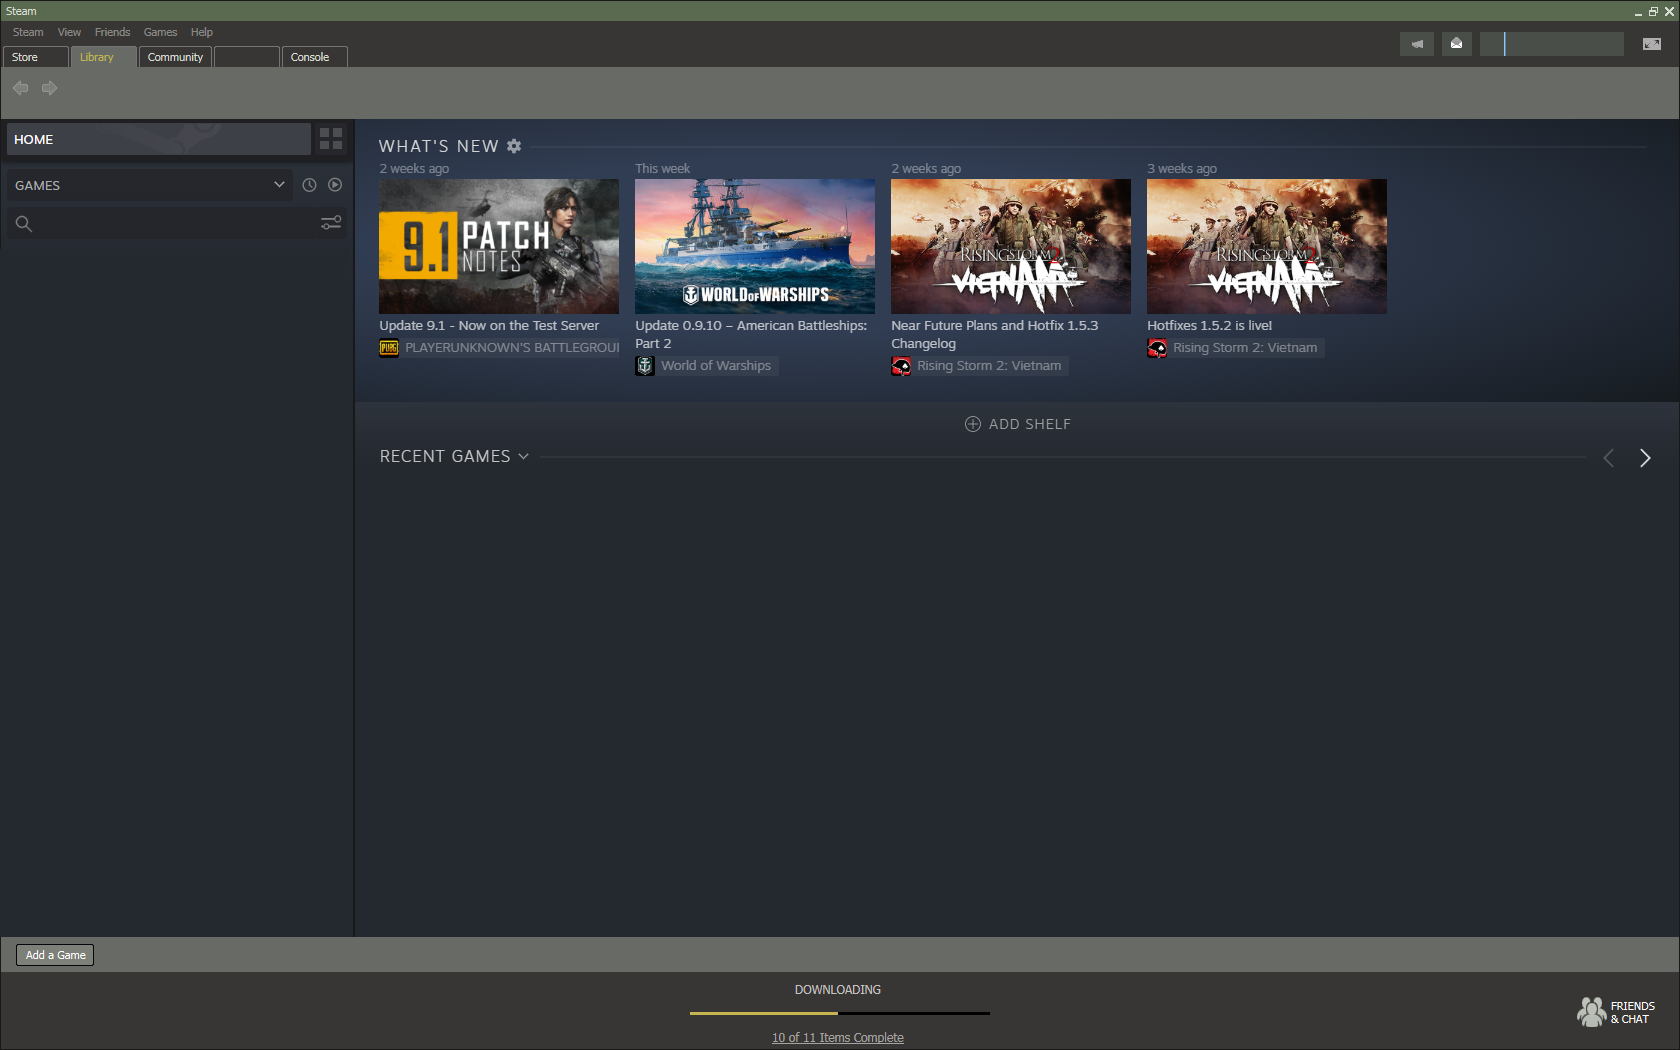Viewport: 1680px width, 1050px height.
Task: Open screenshot manager icon top right
Action: pyautogui.click(x=1652, y=44)
